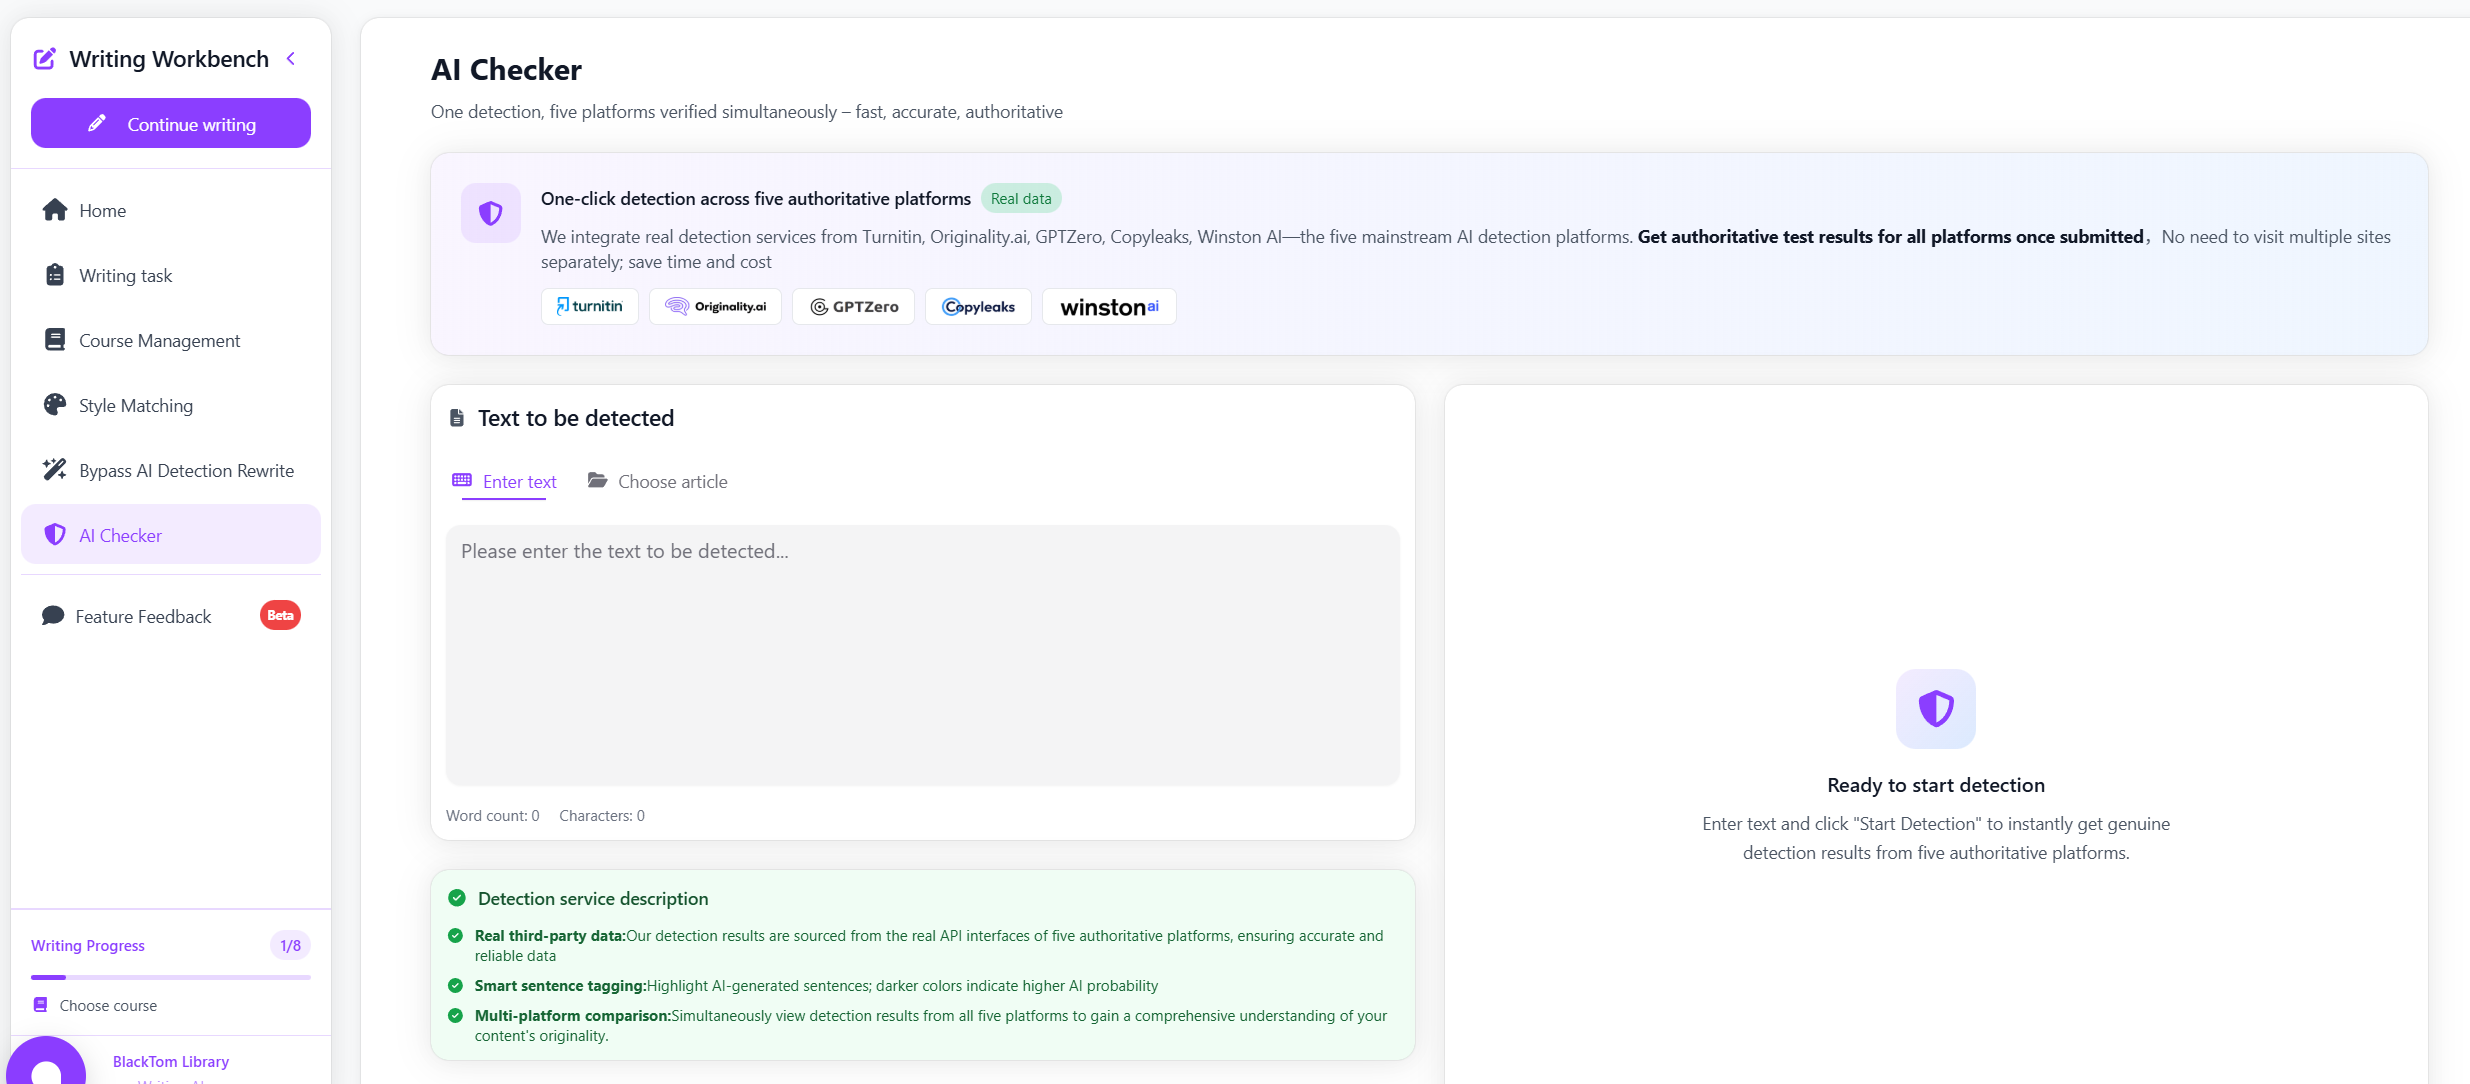Click the Turnitin platform badge
The height and width of the screenshot is (1084, 2470).
pyautogui.click(x=590, y=307)
